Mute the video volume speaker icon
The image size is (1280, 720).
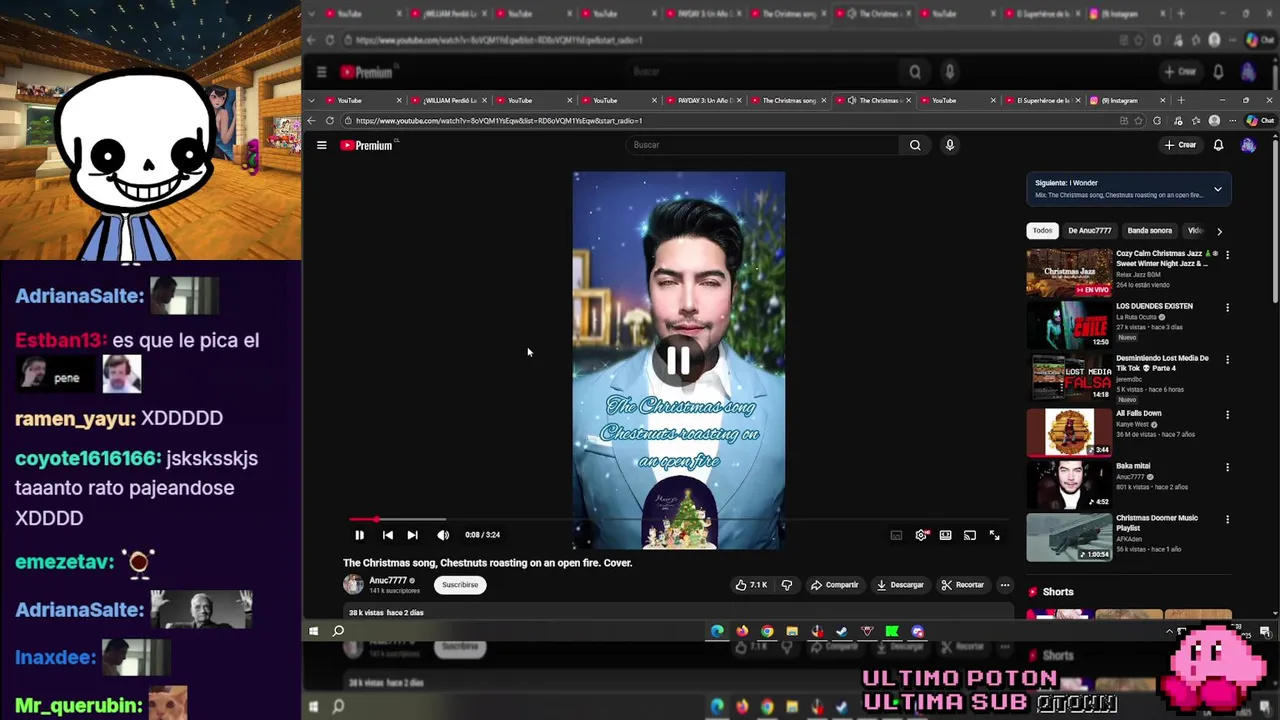(x=443, y=535)
